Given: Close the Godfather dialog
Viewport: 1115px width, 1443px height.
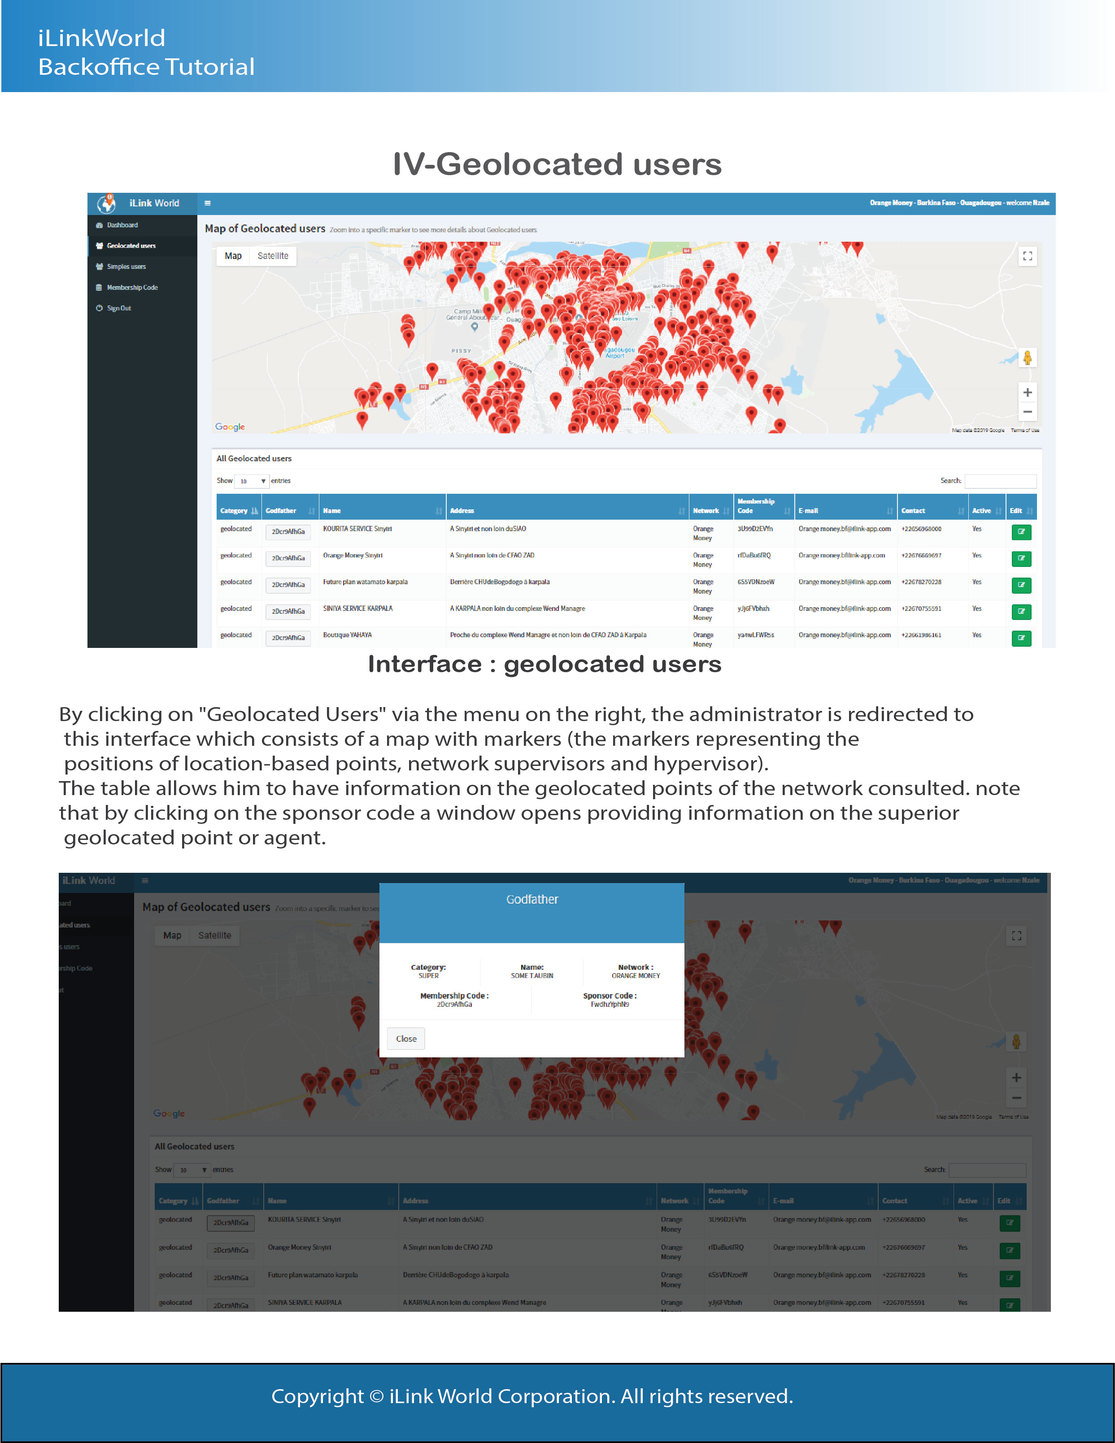Looking at the screenshot, I should 406,1038.
